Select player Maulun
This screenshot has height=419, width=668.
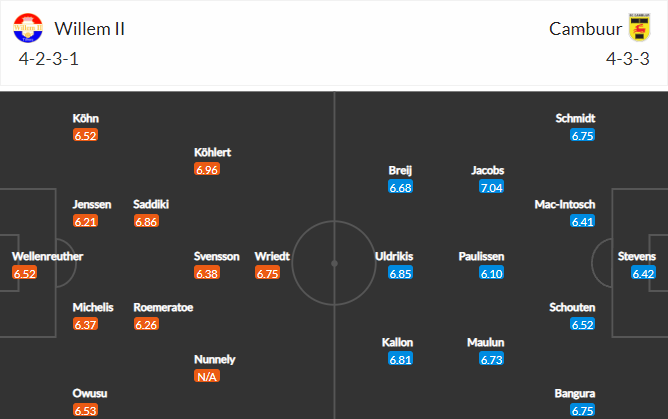pyautogui.click(x=485, y=342)
